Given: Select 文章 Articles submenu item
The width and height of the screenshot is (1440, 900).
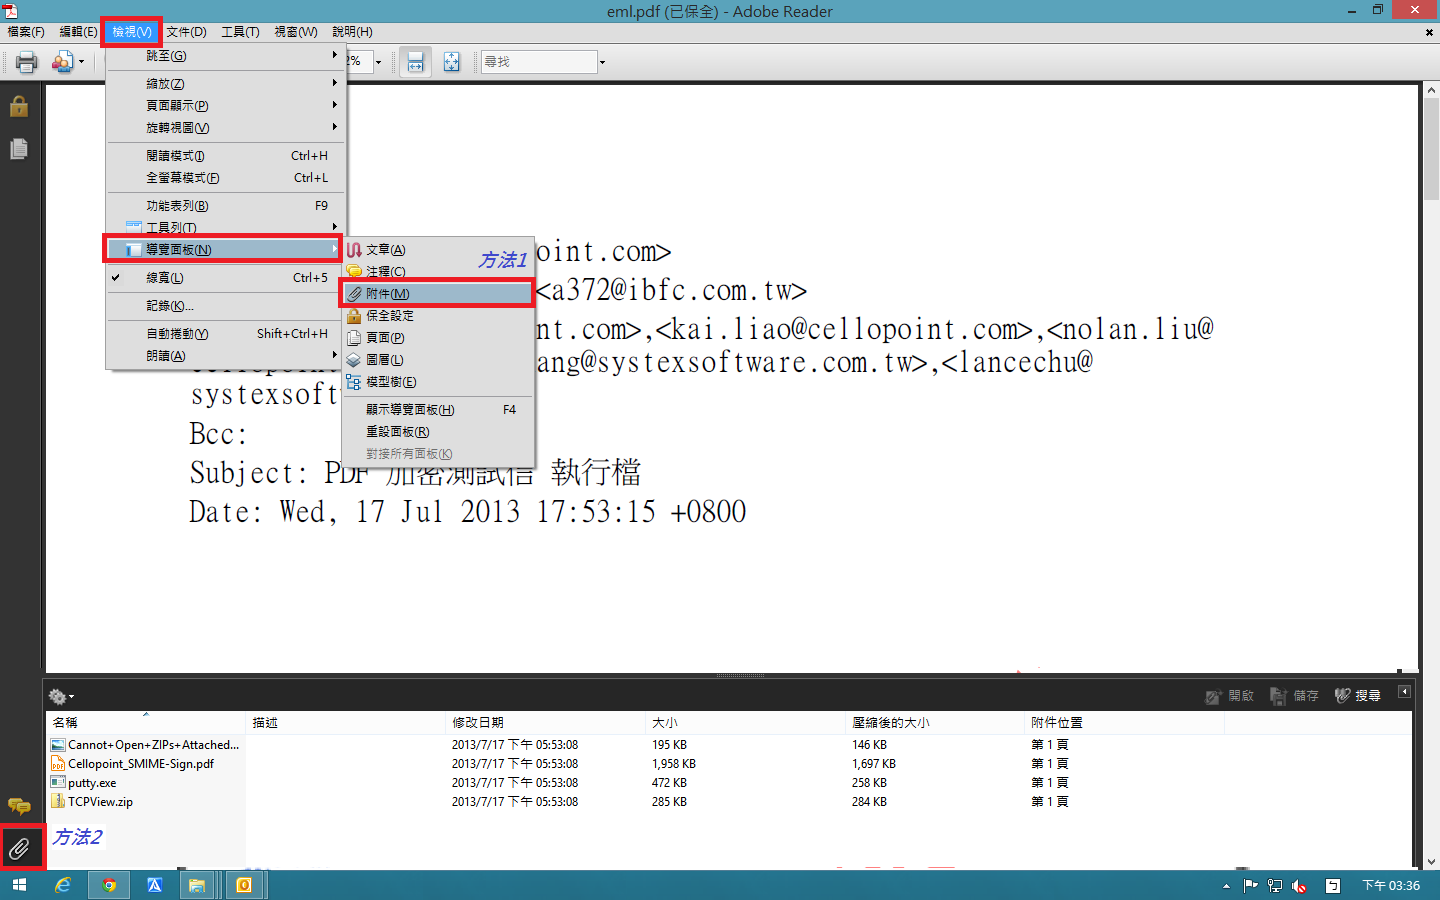Looking at the screenshot, I should [438, 250].
